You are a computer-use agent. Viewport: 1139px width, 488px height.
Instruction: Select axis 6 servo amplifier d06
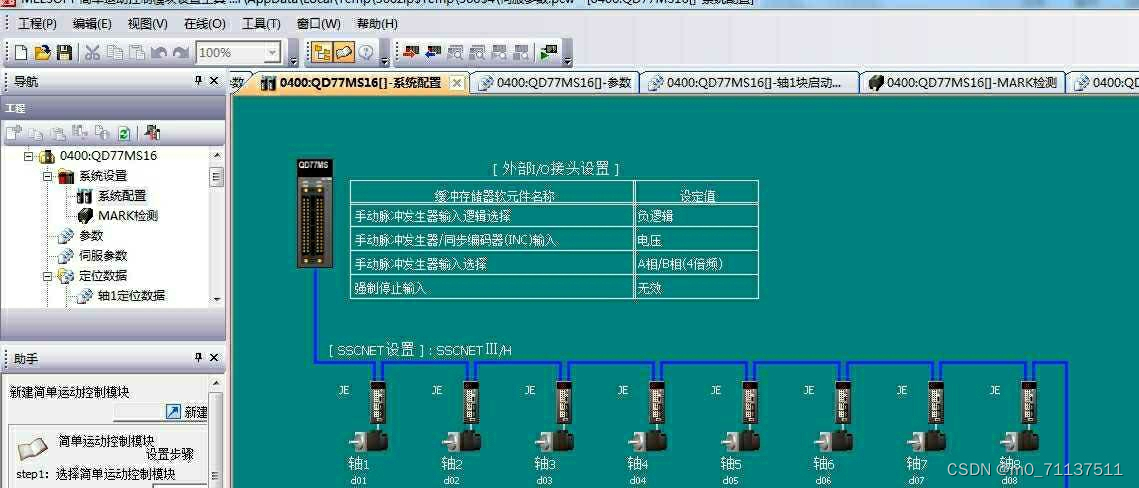842,402
